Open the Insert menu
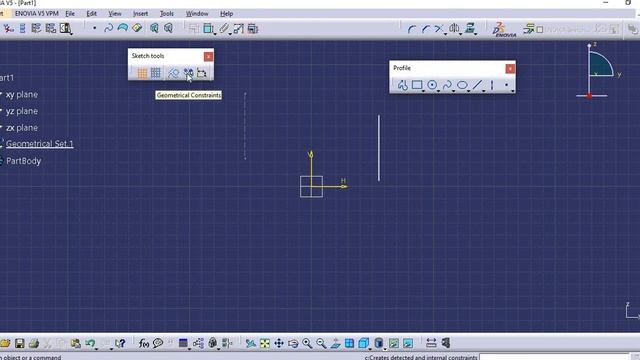The height and width of the screenshot is (360, 640). [140, 13]
